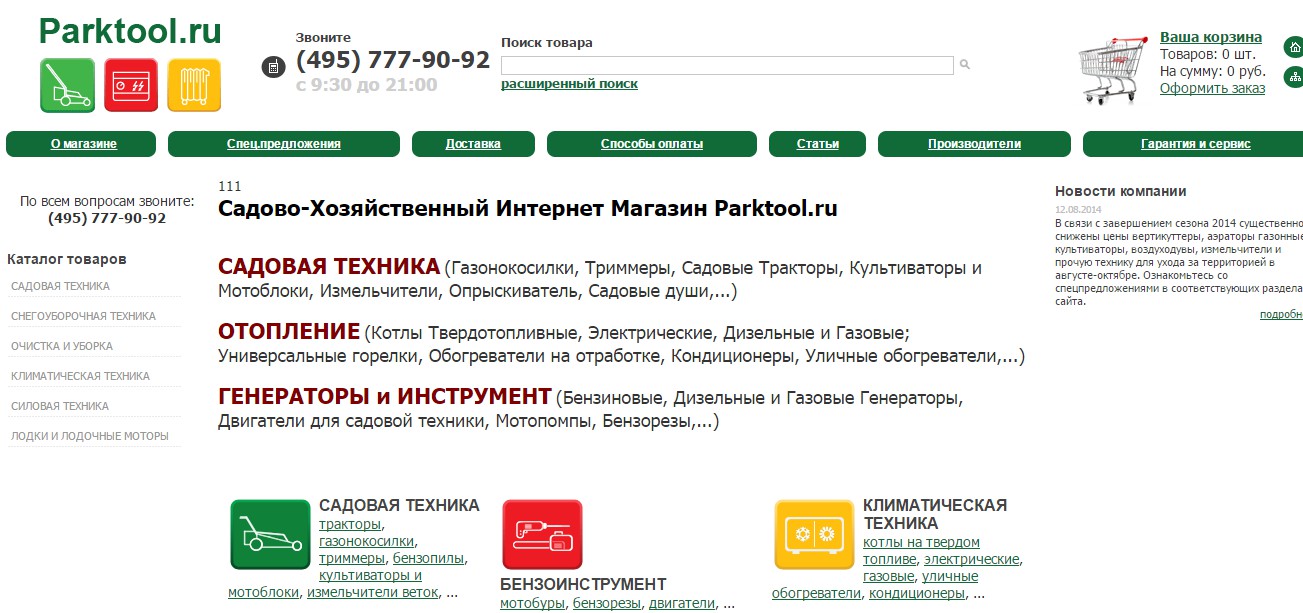
Task: Click the Каталог товаров sidebar heading
Action: pos(67,259)
